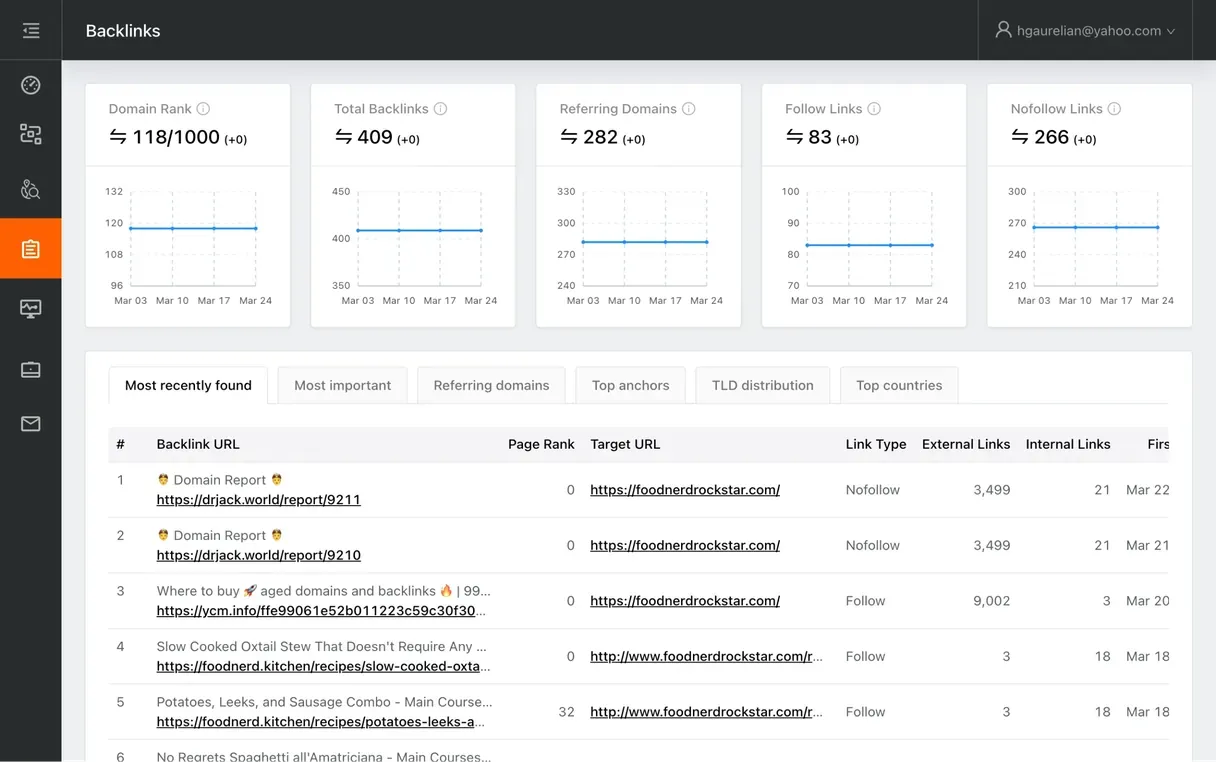Click the briefcase icon in the sidebar
This screenshot has width=1216, height=762.
(x=30, y=369)
